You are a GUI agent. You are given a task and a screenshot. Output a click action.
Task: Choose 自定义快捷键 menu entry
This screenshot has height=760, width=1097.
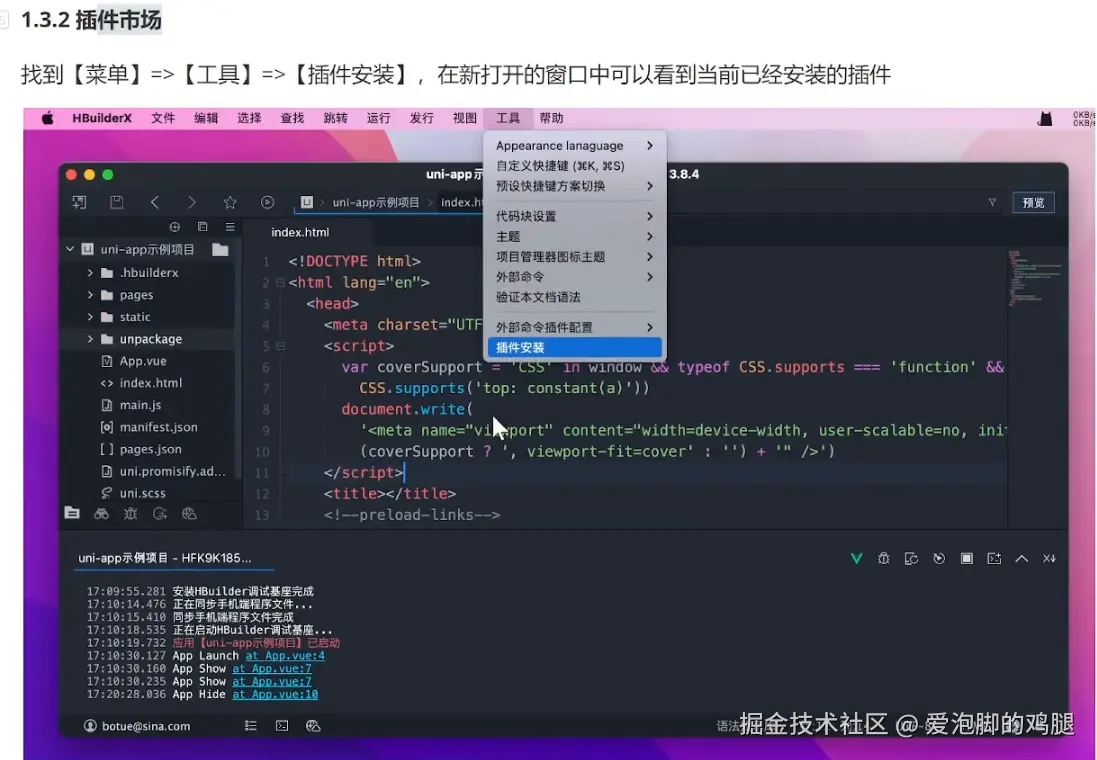point(574,166)
